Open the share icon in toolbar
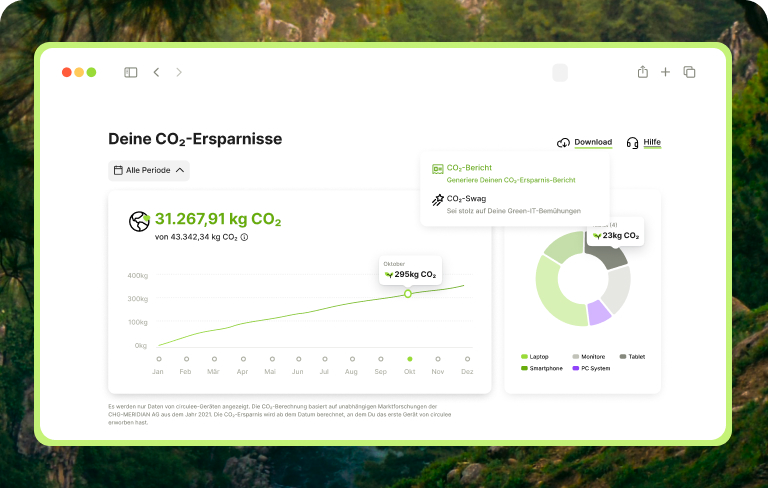The height and width of the screenshot is (488, 768). pos(643,72)
